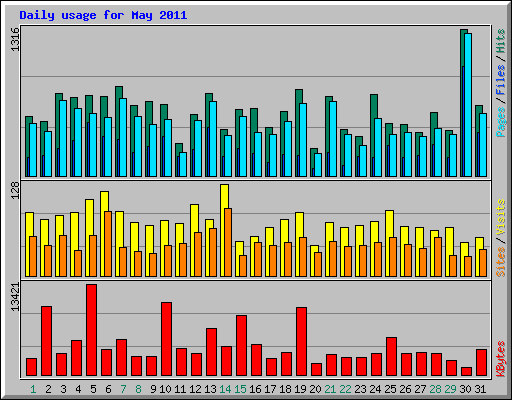This screenshot has height=400, width=512.
Task: Select day 7 on the x-axis
Action: pyautogui.click(x=123, y=389)
